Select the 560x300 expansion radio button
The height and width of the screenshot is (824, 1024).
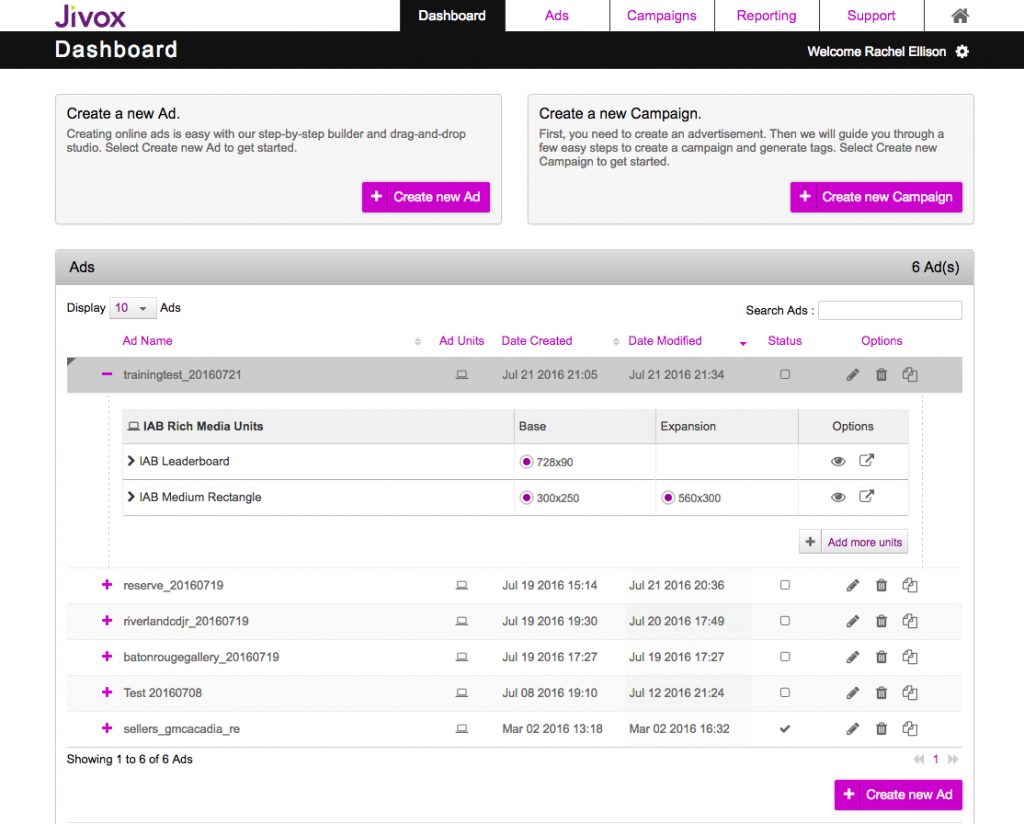(x=668, y=498)
